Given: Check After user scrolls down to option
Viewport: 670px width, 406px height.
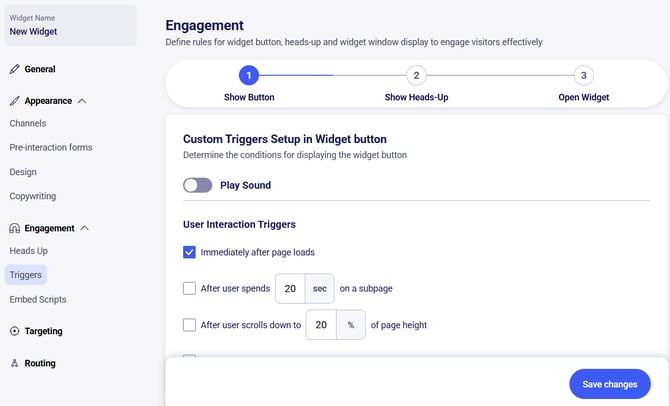Looking at the screenshot, I should click(x=190, y=325).
